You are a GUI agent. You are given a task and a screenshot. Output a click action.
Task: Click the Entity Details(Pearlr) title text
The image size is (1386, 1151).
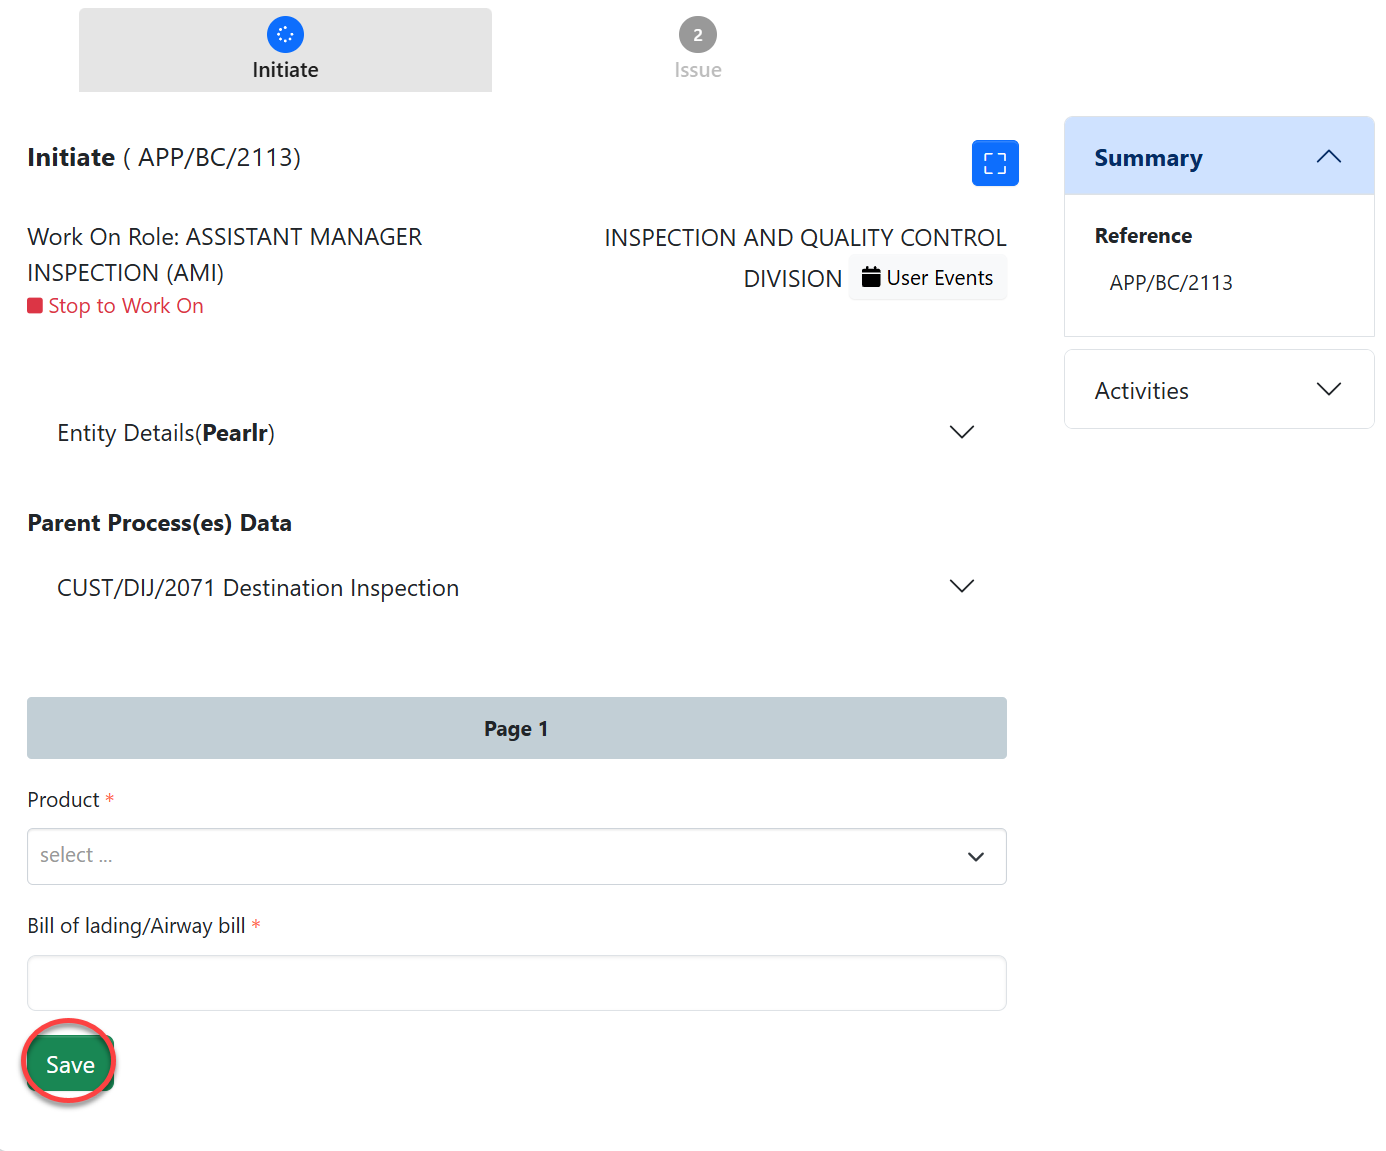tap(166, 433)
